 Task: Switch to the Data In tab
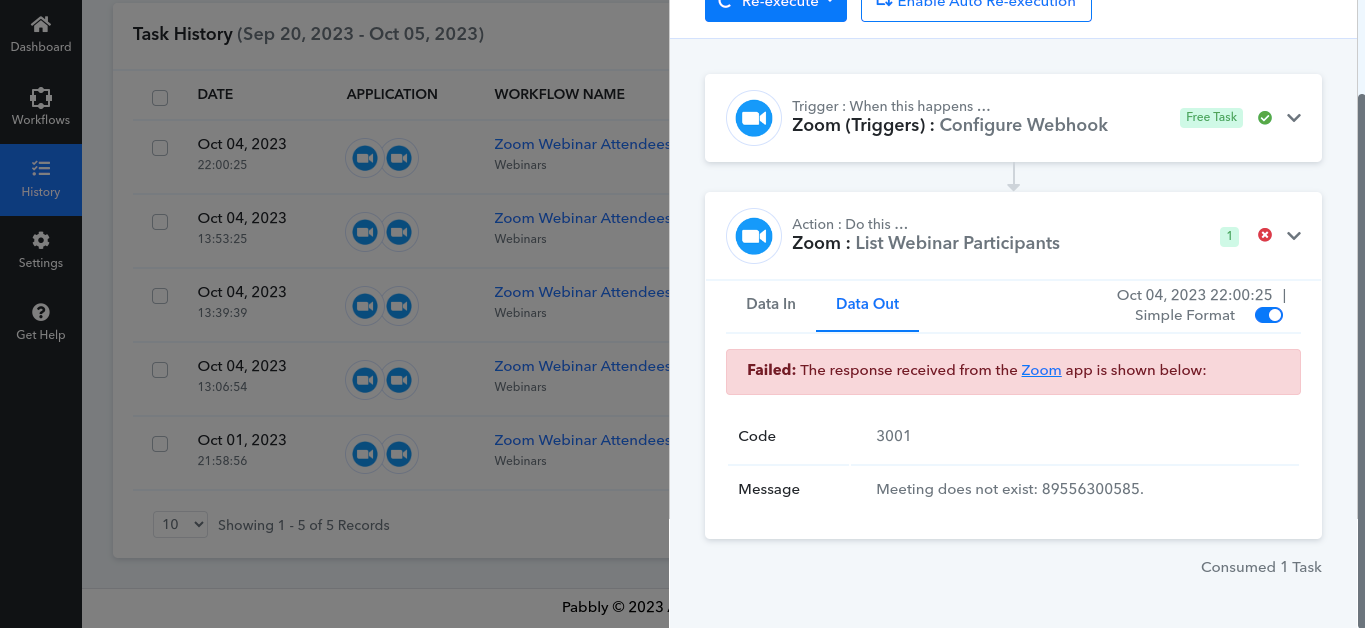coord(771,304)
